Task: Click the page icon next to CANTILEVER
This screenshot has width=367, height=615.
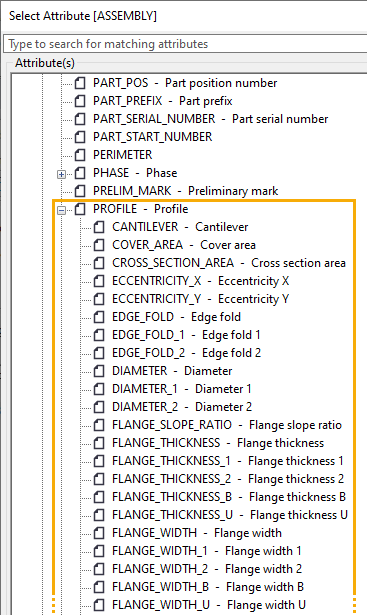Action: pyautogui.click(x=99, y=227)
